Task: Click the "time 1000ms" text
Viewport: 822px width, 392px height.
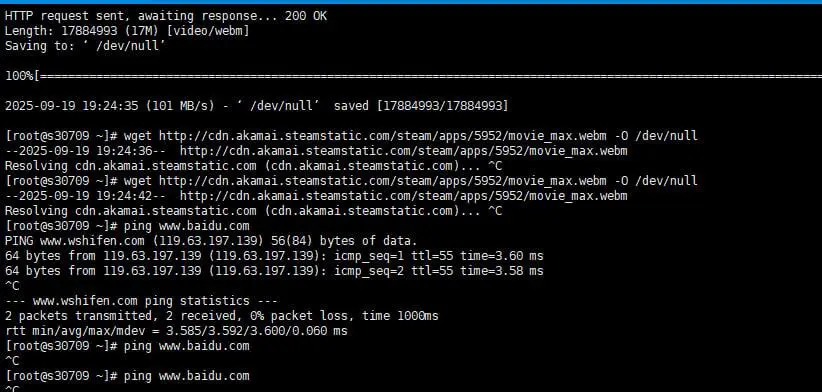Action: (400, 316)
